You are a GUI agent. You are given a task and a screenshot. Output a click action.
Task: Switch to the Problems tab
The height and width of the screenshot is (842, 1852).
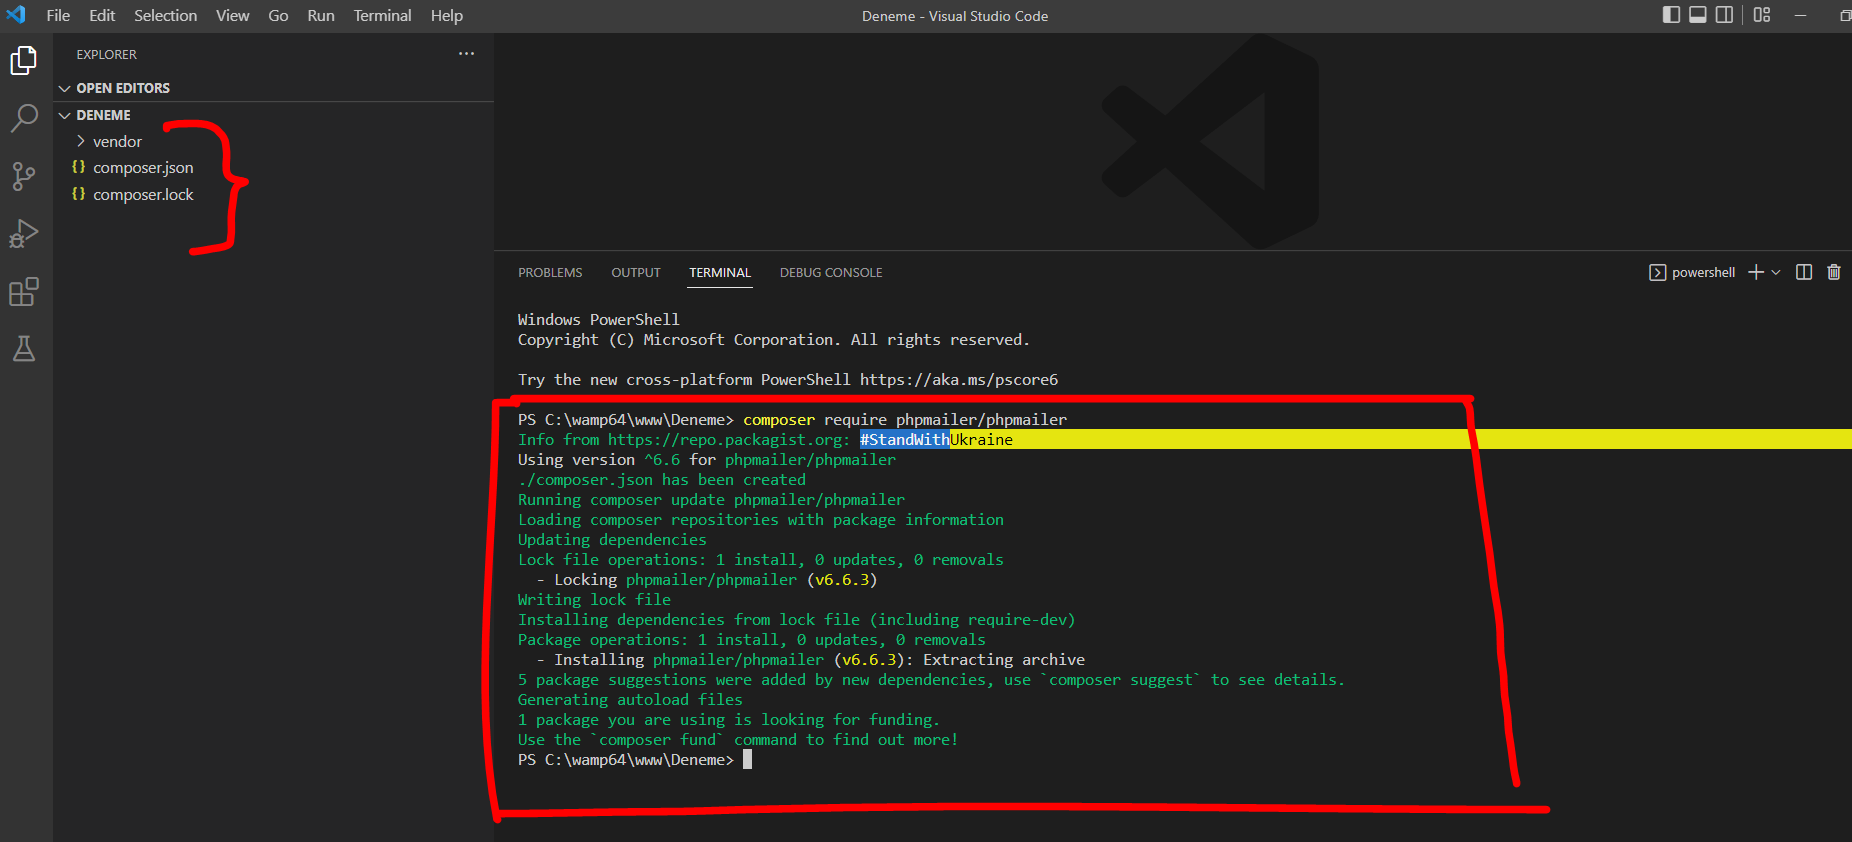(x=550, y=273)
